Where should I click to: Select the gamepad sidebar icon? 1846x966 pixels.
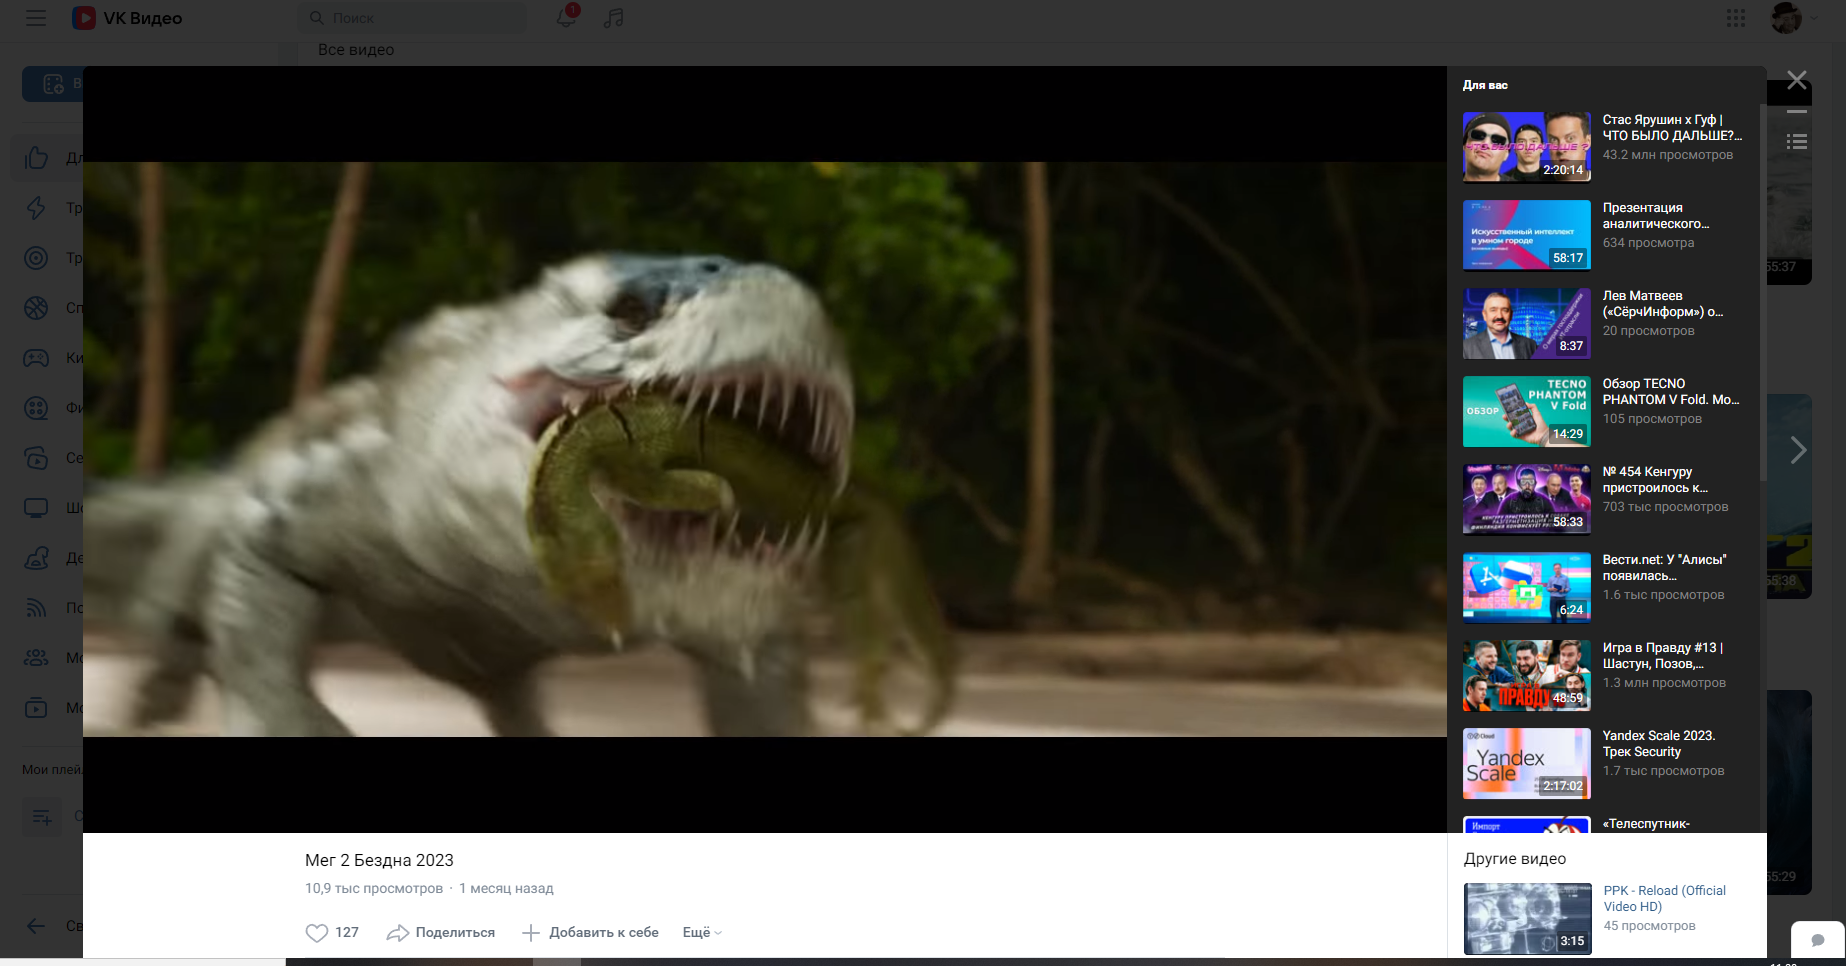(36, 358)
